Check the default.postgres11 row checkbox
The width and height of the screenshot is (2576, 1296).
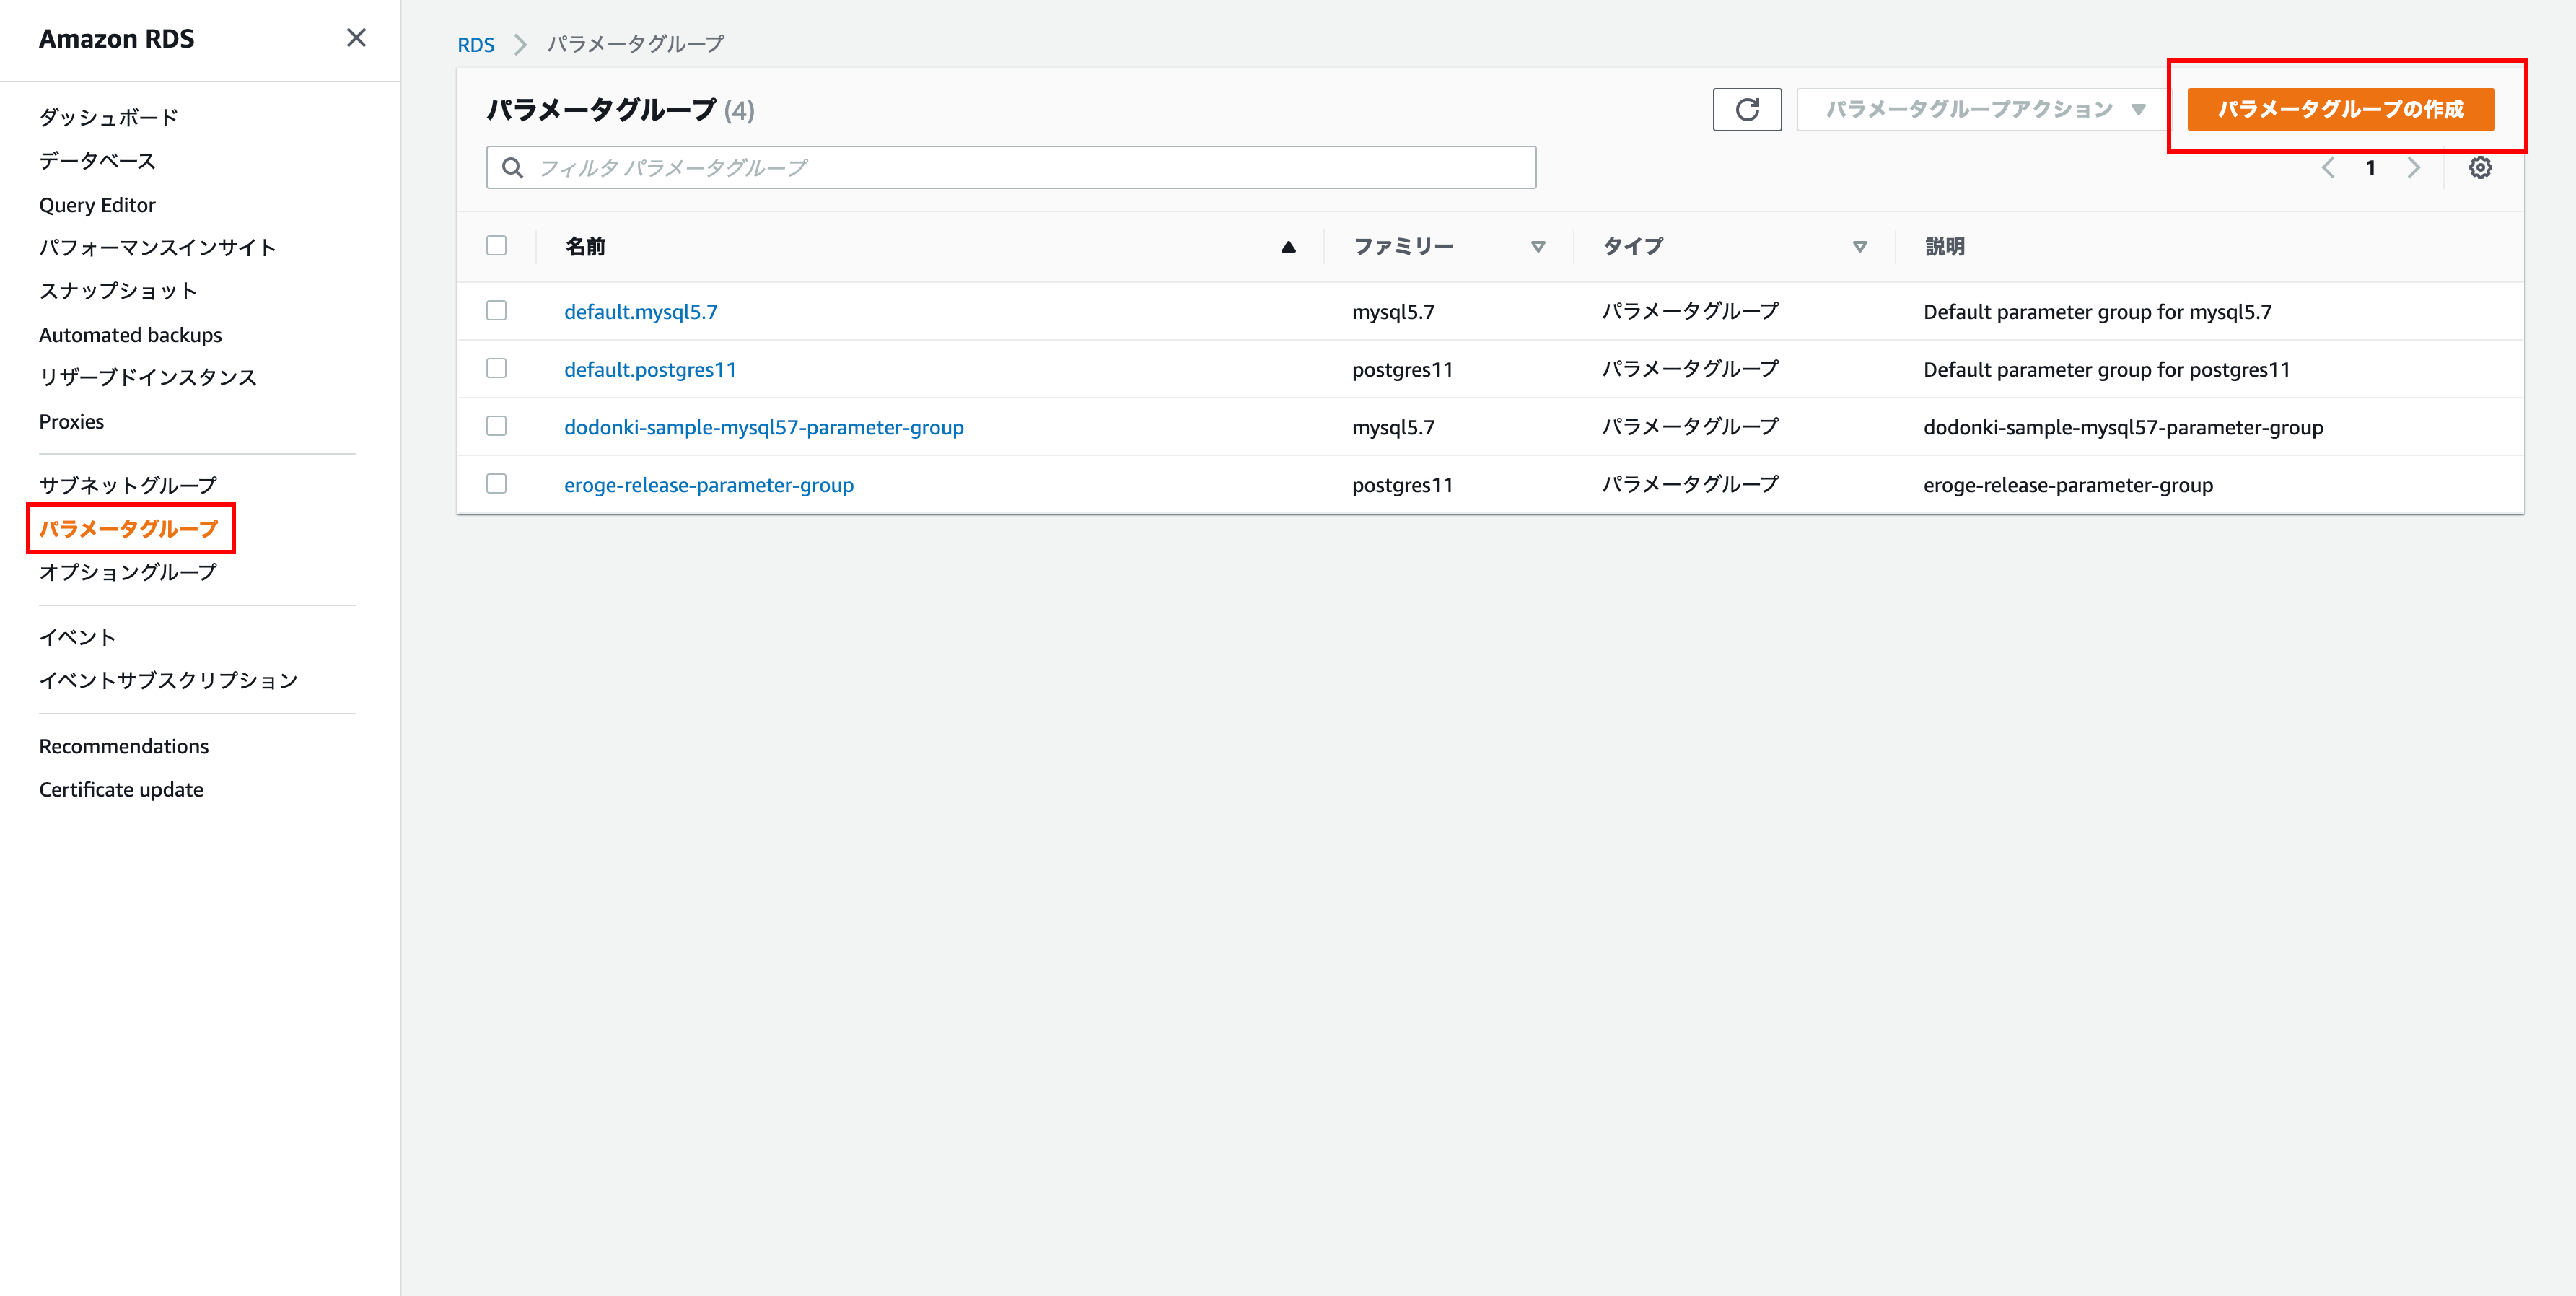[496, 369]
